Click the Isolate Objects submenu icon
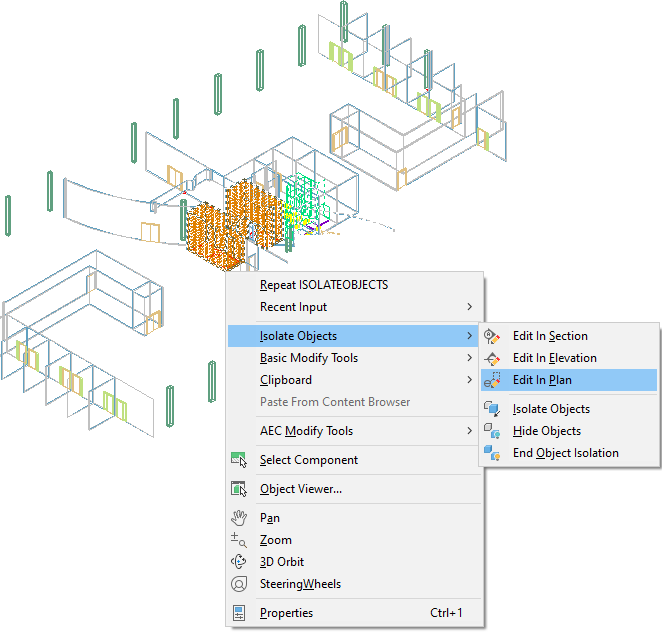Image resolution: width=662 pixels, height=633 pixels. 492,409
